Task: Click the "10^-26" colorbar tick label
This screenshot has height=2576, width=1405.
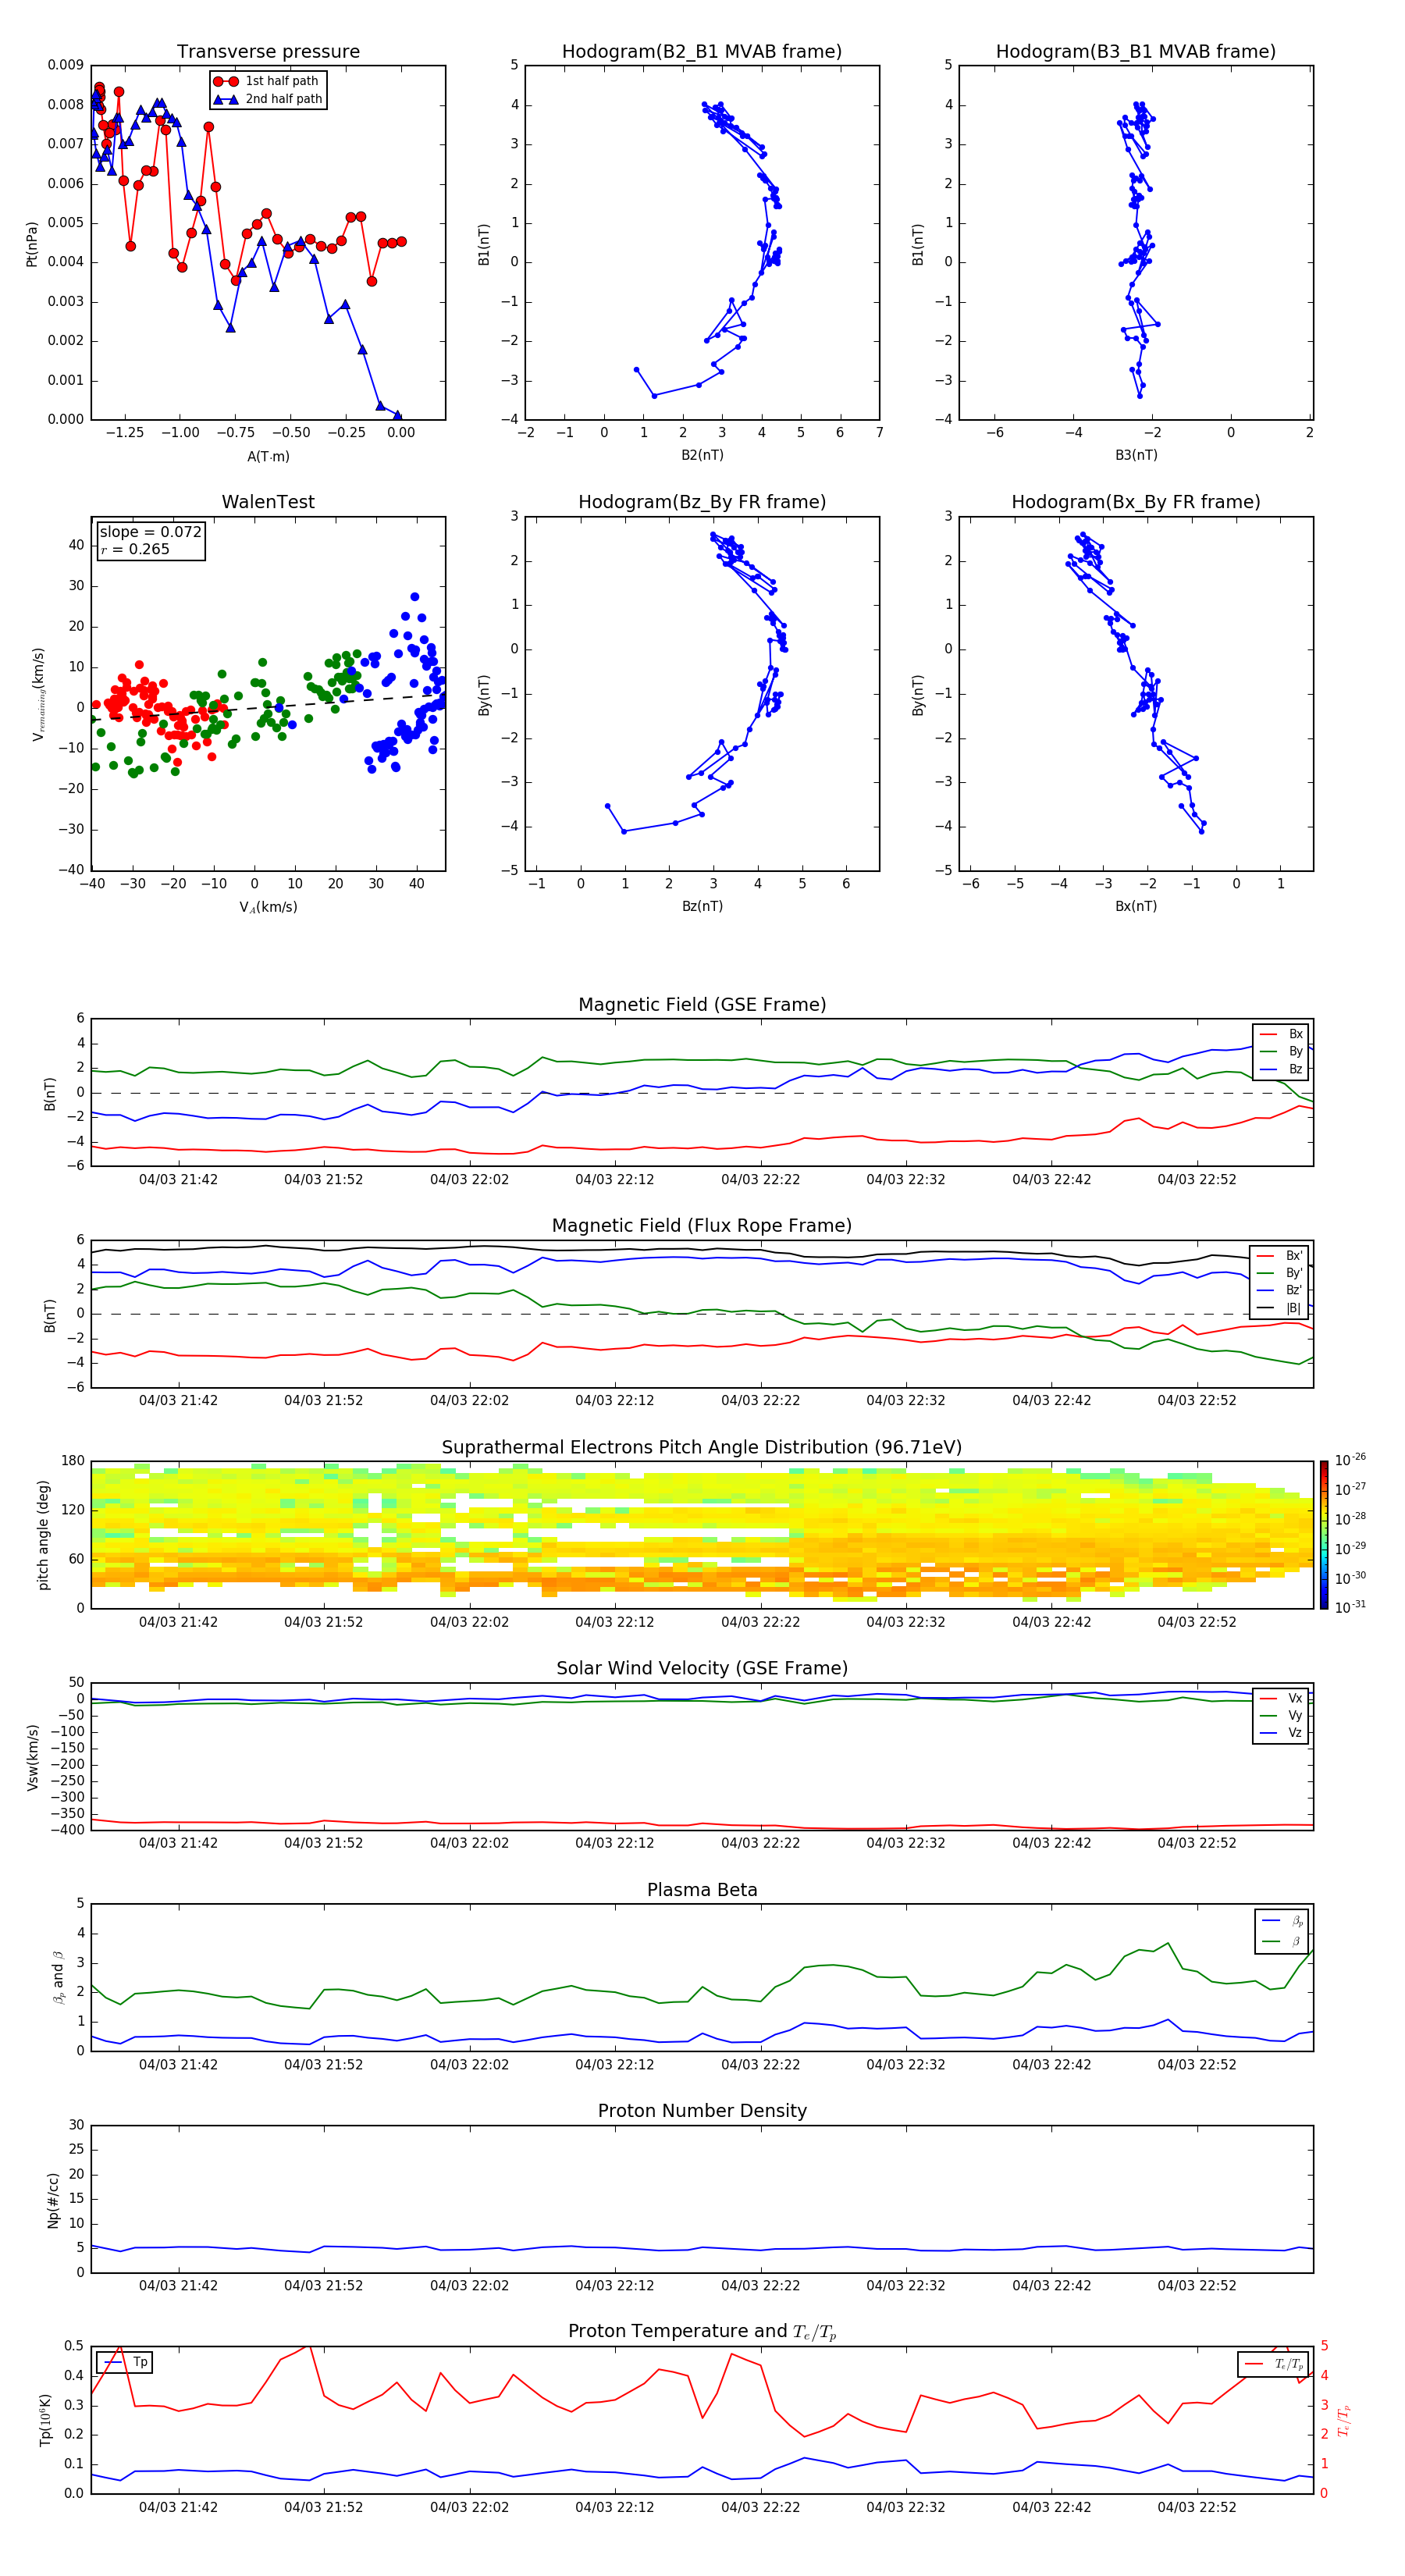Action: coord(1350,1460)
